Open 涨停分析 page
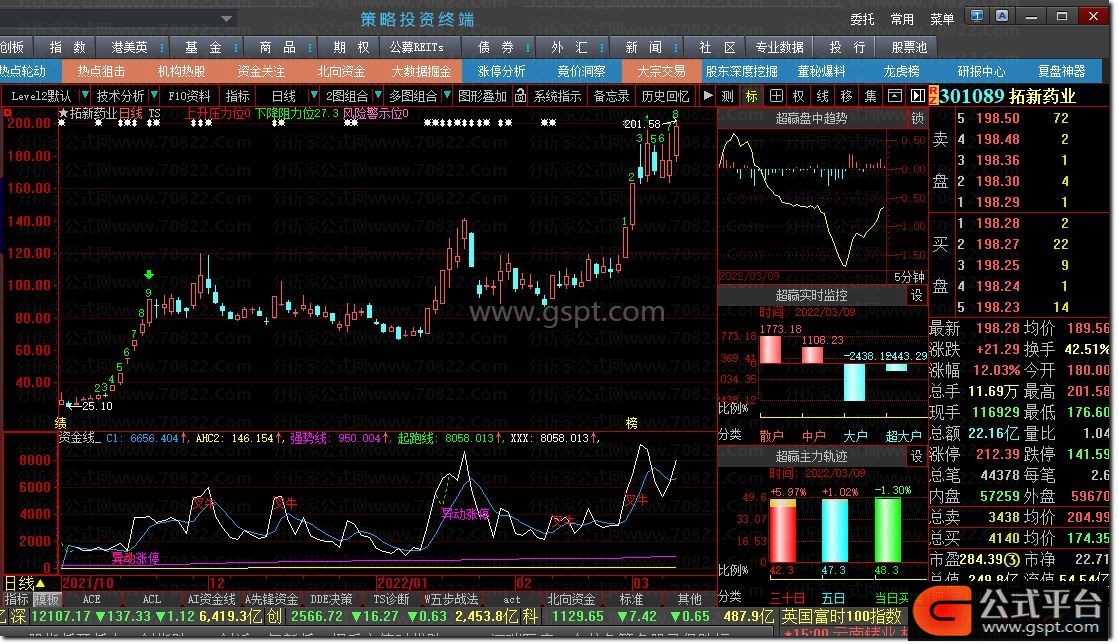This screenshot has width=1118, height=644. (x=501, y=71)
